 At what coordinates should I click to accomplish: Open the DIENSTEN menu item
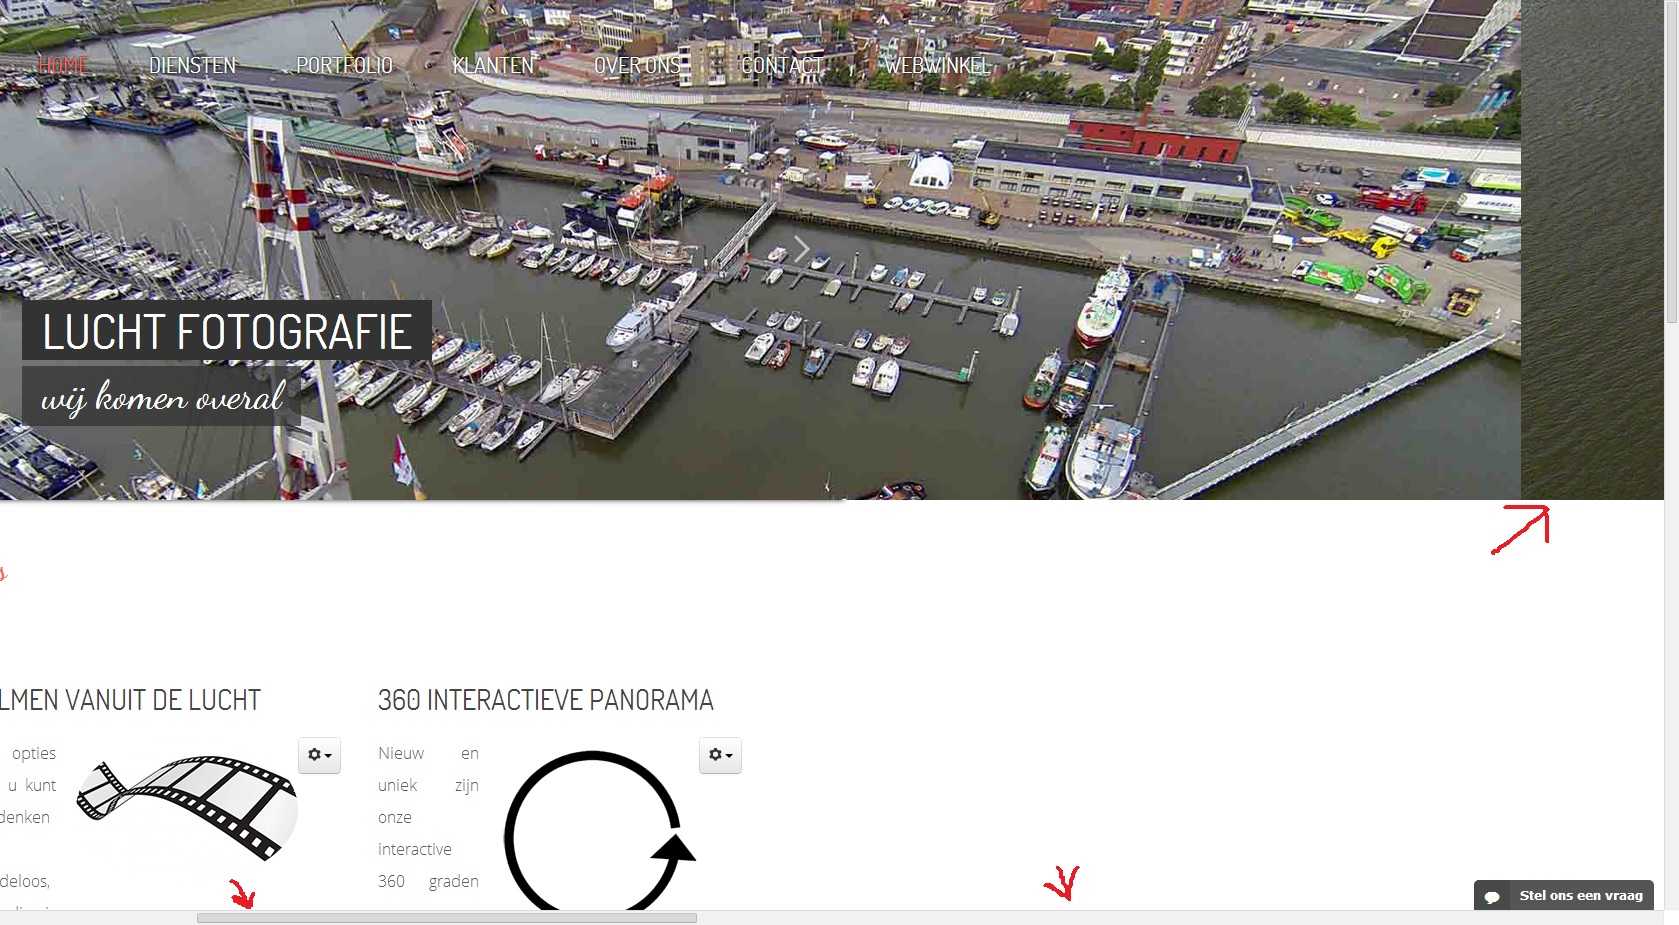[x=192, y=66]
